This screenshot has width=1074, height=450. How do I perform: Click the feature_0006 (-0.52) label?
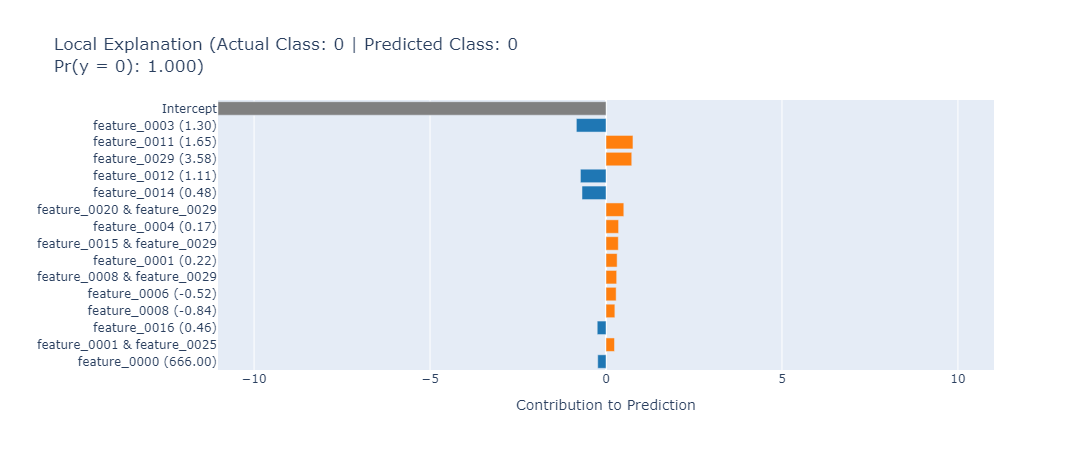[x=152, y=294]
